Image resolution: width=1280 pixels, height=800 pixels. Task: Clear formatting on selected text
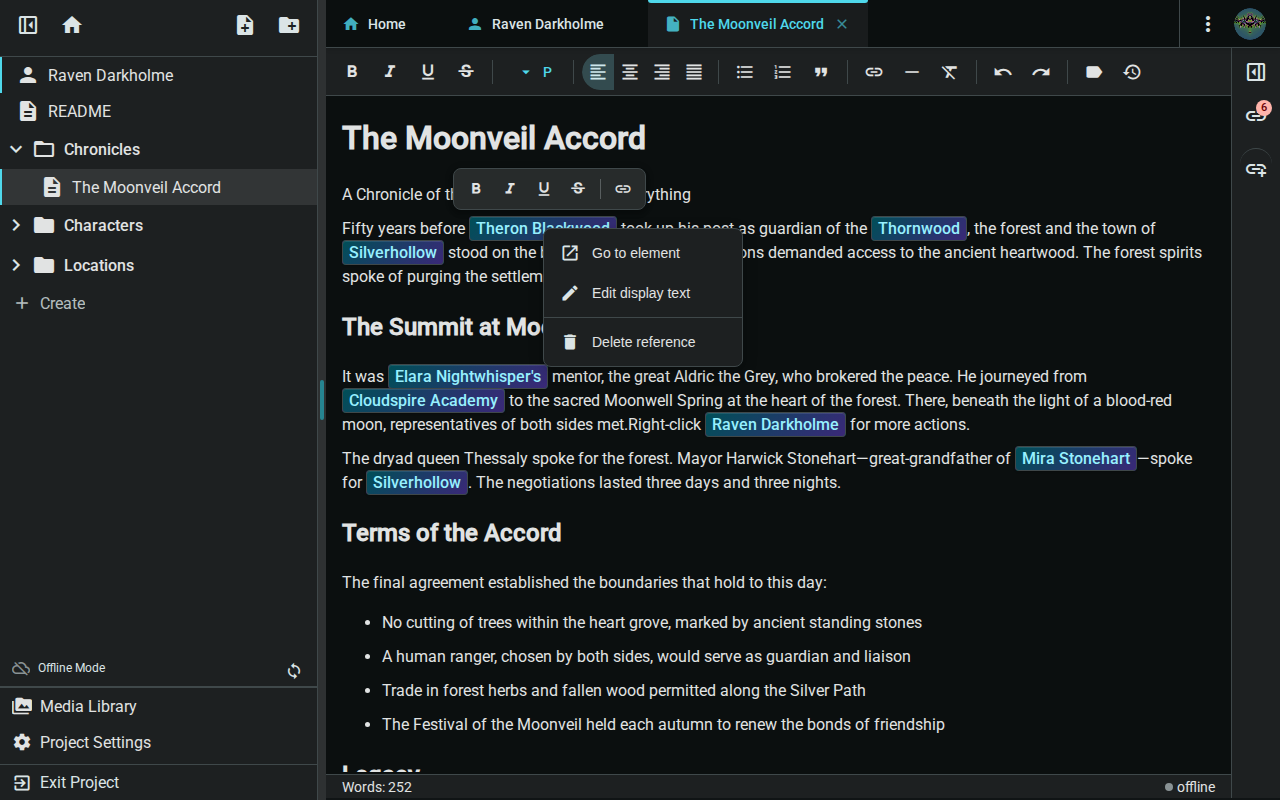point(949,71)
